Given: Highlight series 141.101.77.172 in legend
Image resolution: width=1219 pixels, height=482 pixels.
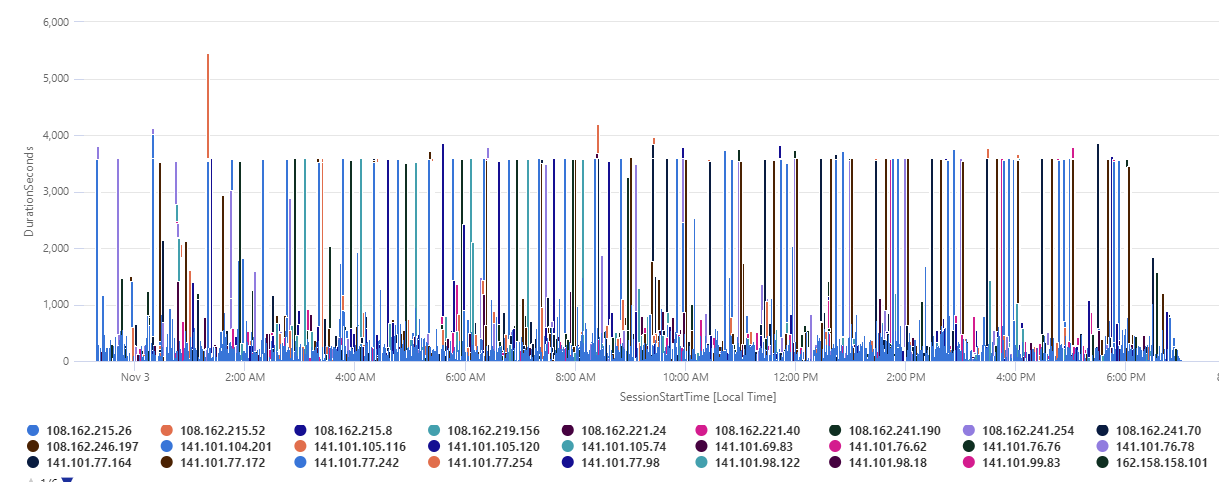Looking at the screenshot, I should (x=213, y=462).
